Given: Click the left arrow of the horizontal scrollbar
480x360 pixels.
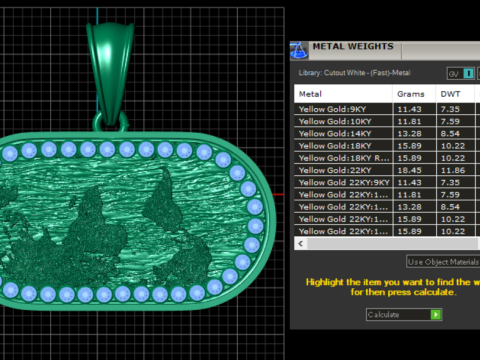Looking at the screenshot, I should (x=301, y=243).
